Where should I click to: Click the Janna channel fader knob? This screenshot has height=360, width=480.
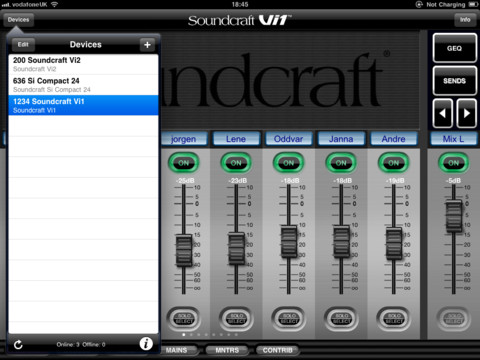[341, 242]
